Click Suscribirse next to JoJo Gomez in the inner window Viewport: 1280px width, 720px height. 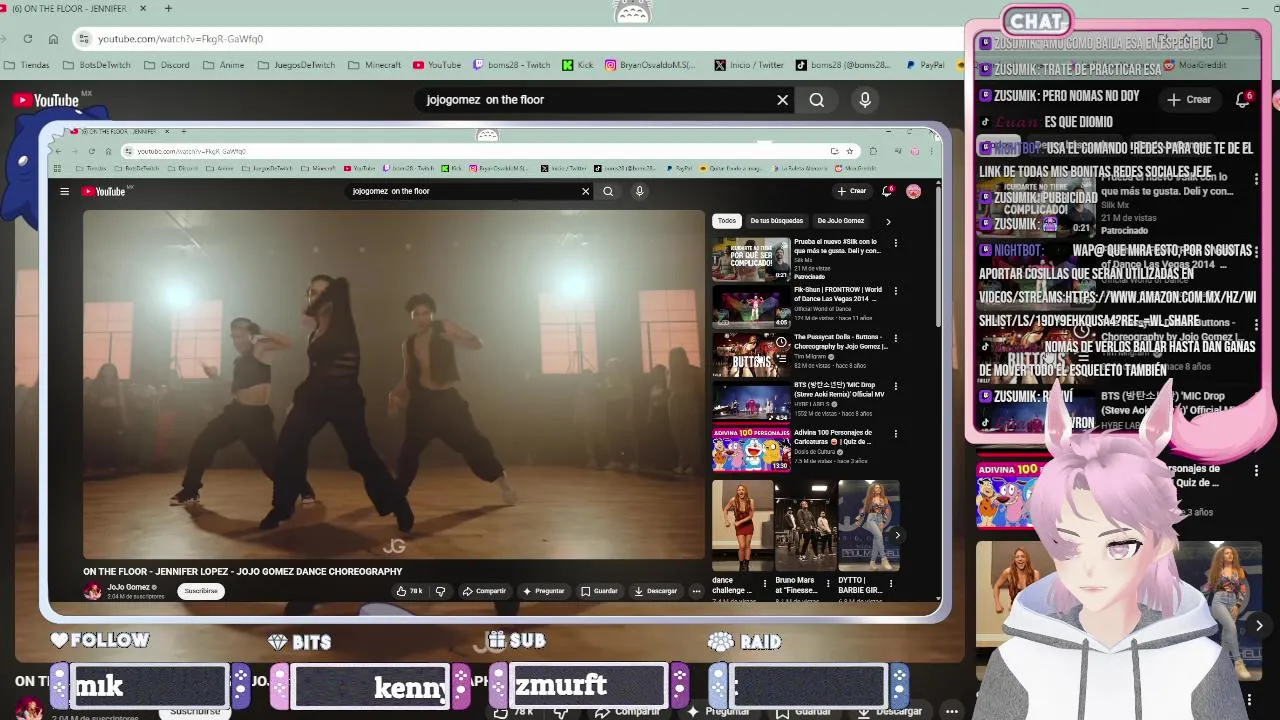tap(201, 591)
